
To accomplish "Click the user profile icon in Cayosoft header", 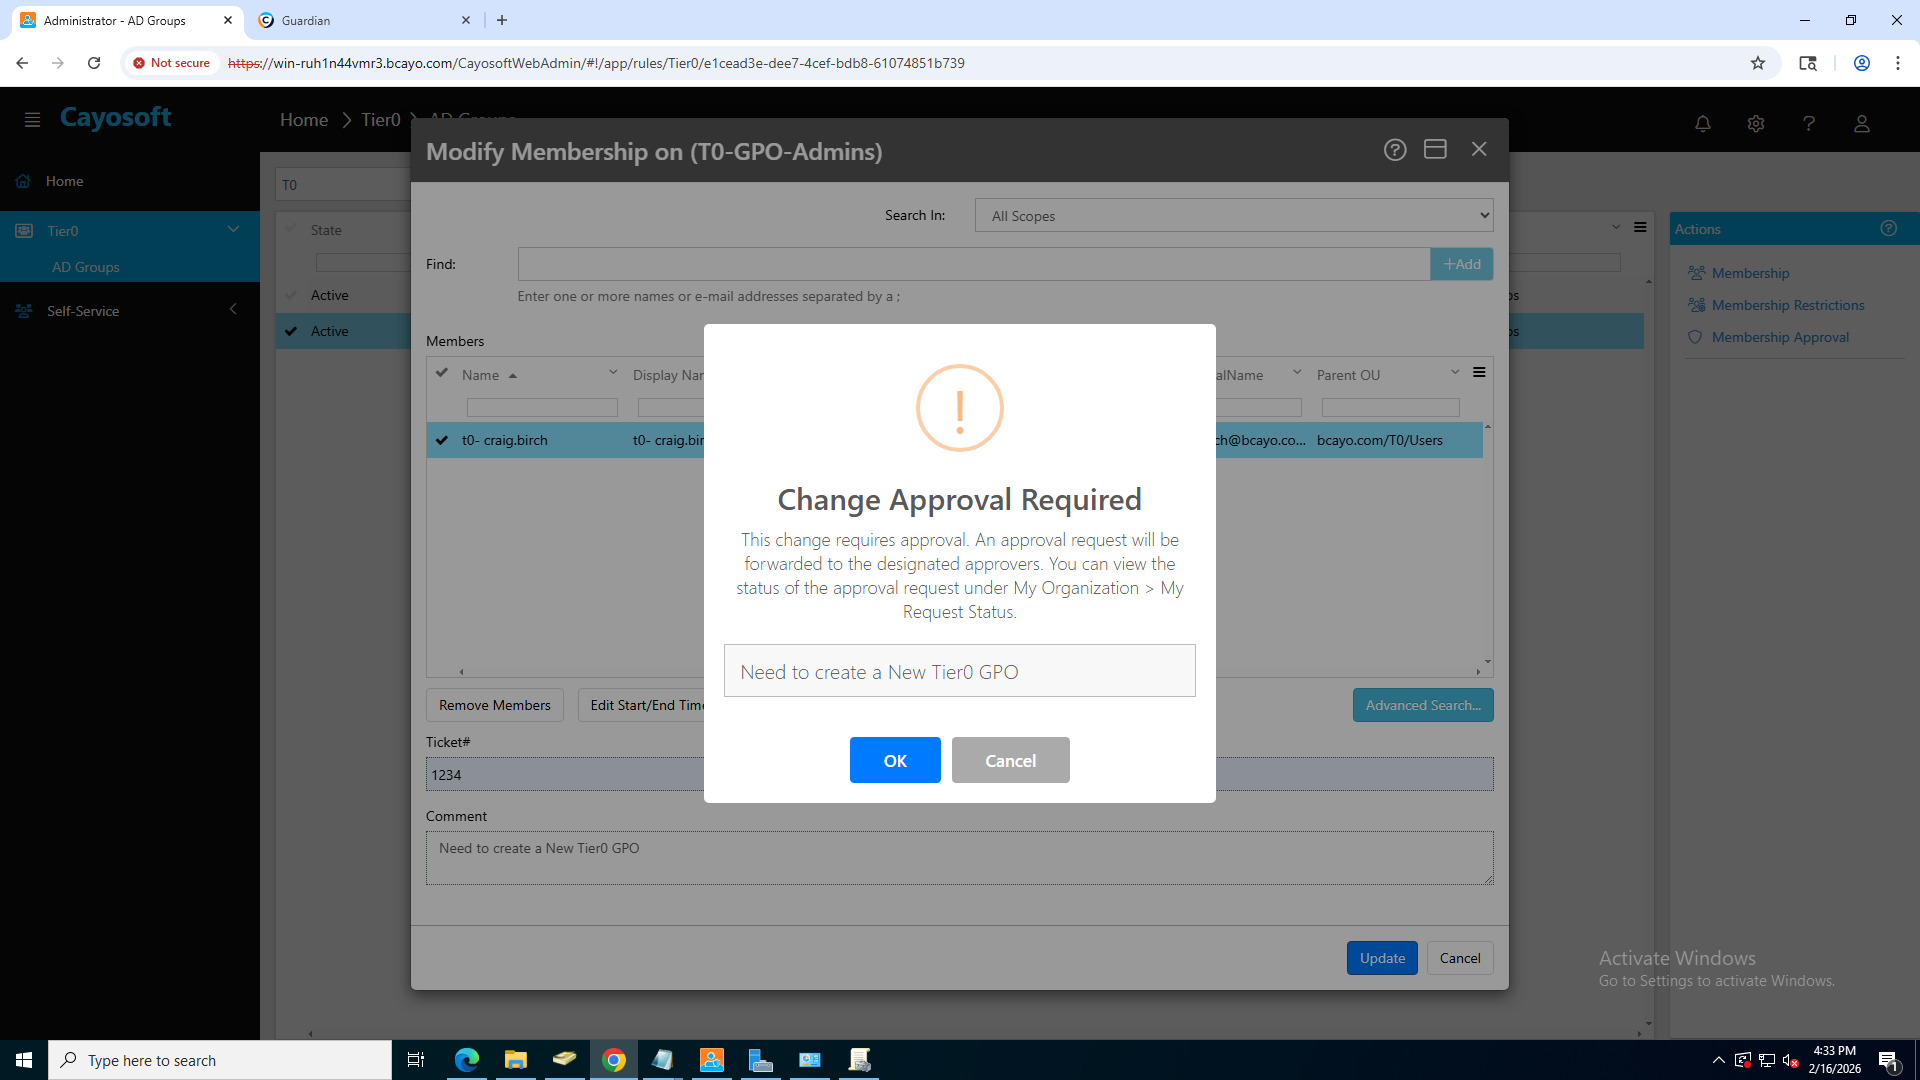I will [1861, 123].
